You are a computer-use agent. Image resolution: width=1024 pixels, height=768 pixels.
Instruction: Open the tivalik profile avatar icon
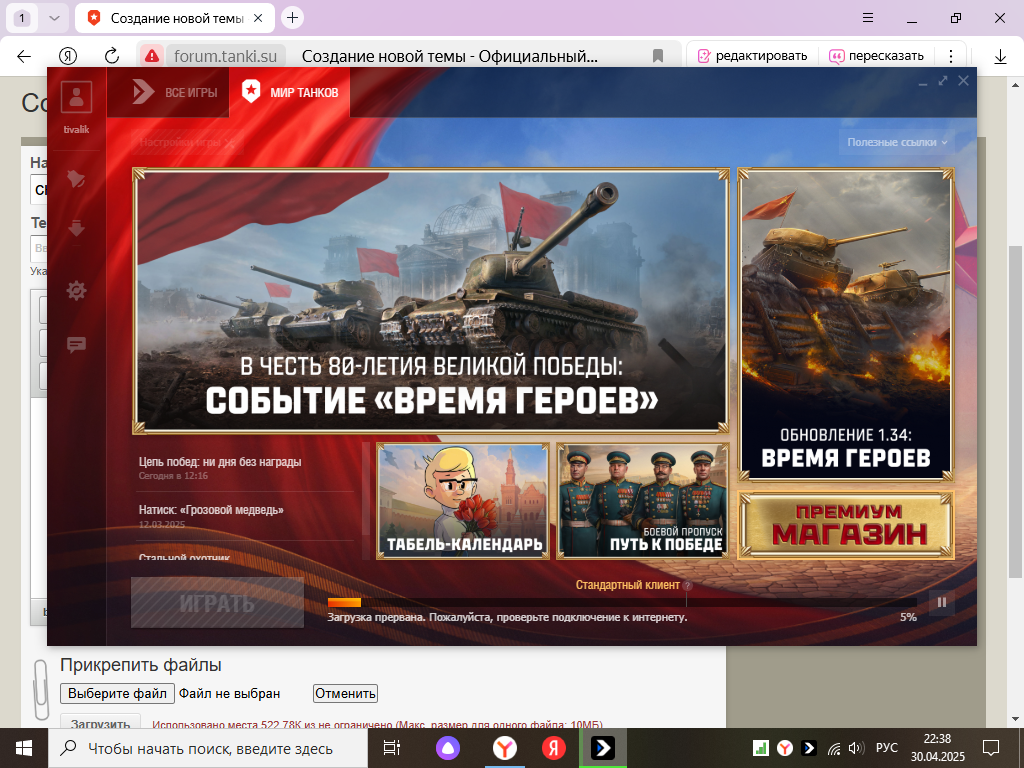click(x=76, y=97)
